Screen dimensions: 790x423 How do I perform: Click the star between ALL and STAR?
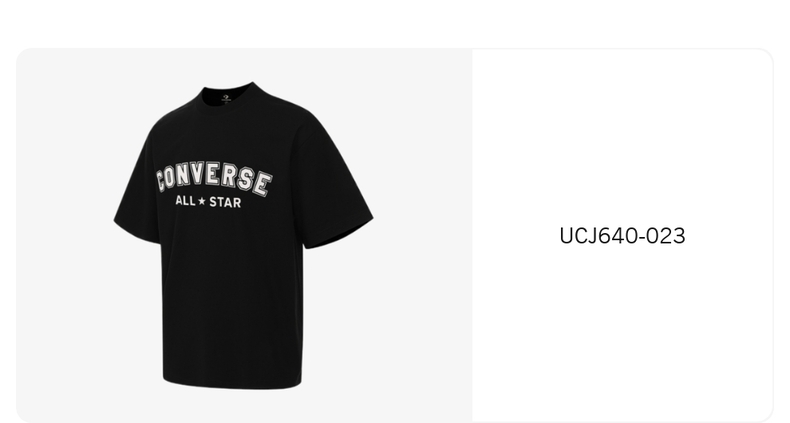click(x=202, y=201)
